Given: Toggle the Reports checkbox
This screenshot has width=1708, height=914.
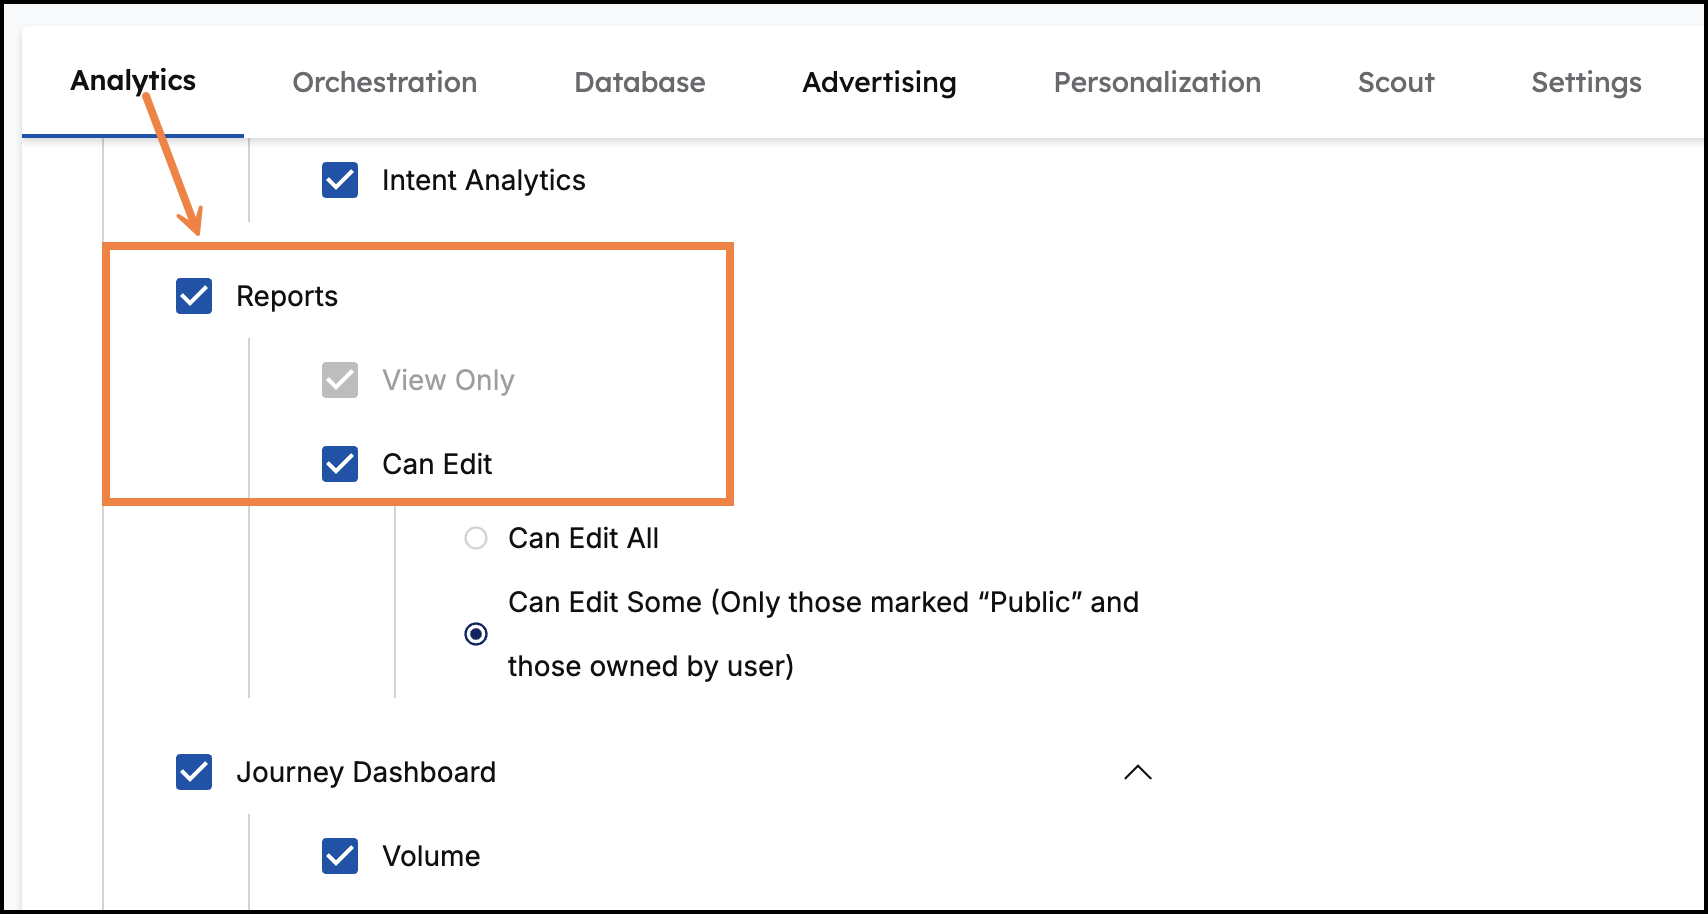Looking at the screenshot, I should click(194, 296).
